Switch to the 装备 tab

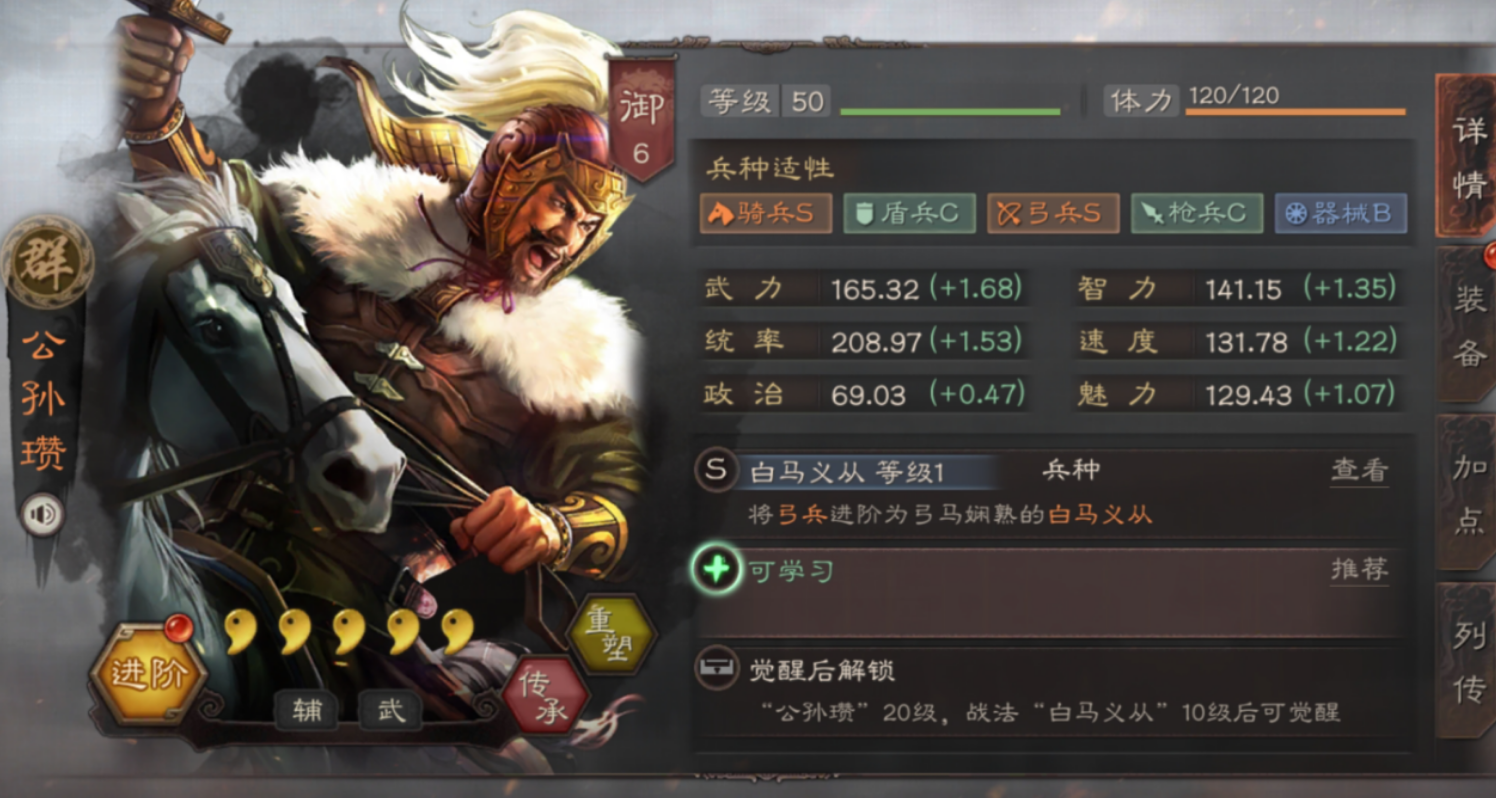1467,325
